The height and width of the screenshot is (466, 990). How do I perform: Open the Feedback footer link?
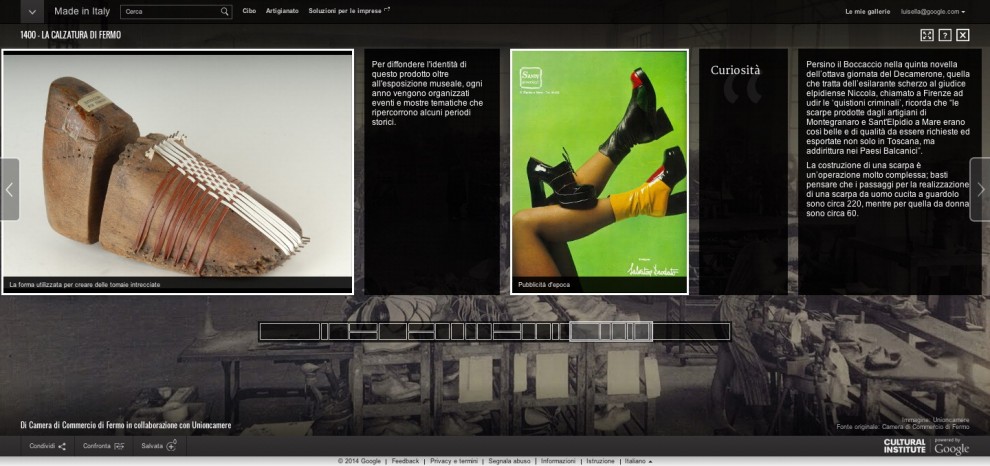pyautogui.click(x=405, y=462)
